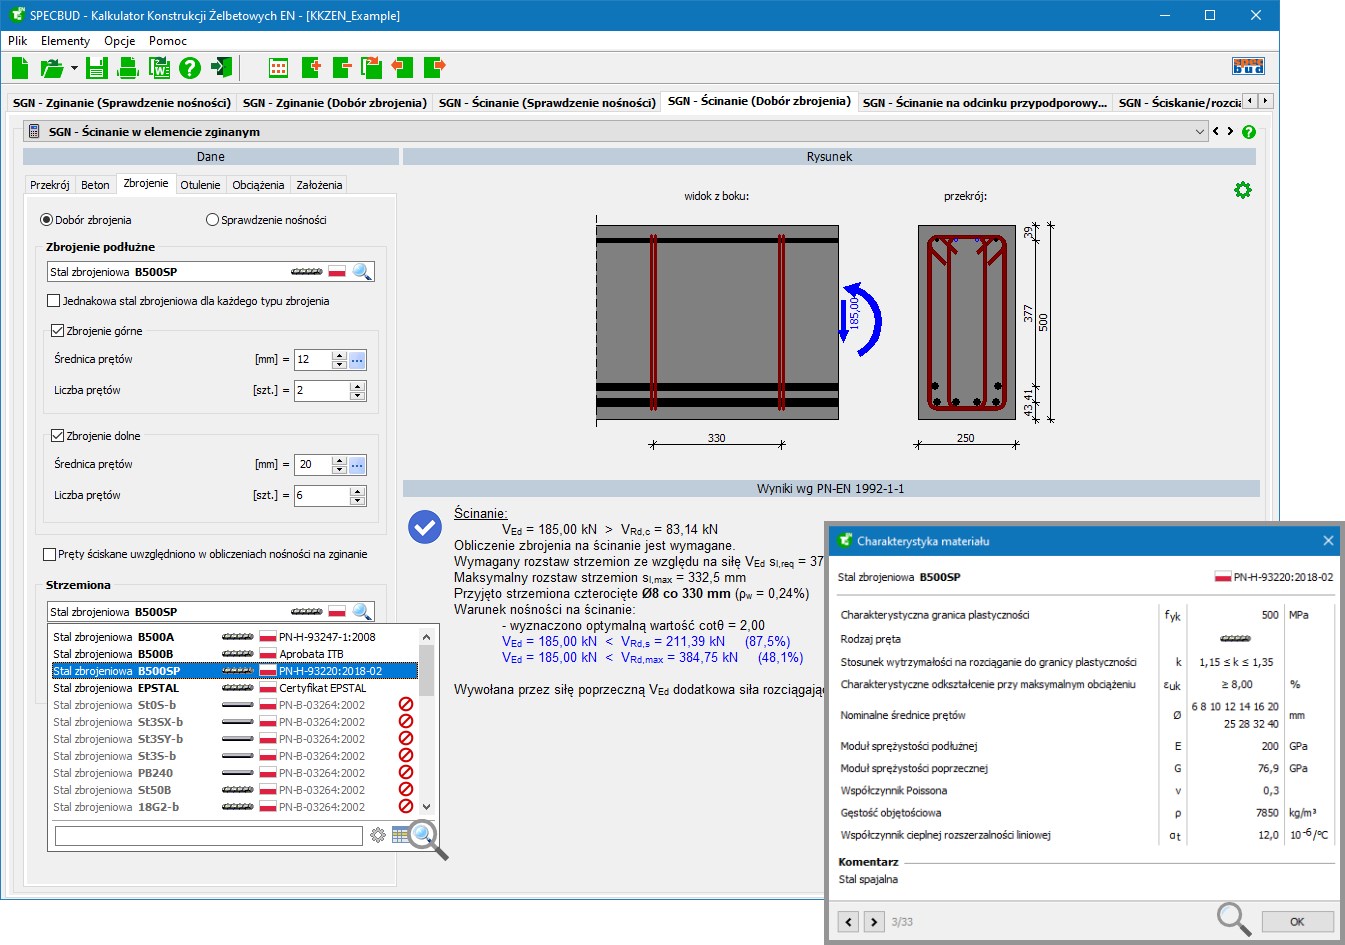This screenshot has height=945, width=1345.
Task: Click the calculator grid icon in the toolbar
Action: [x=279, y=68]
